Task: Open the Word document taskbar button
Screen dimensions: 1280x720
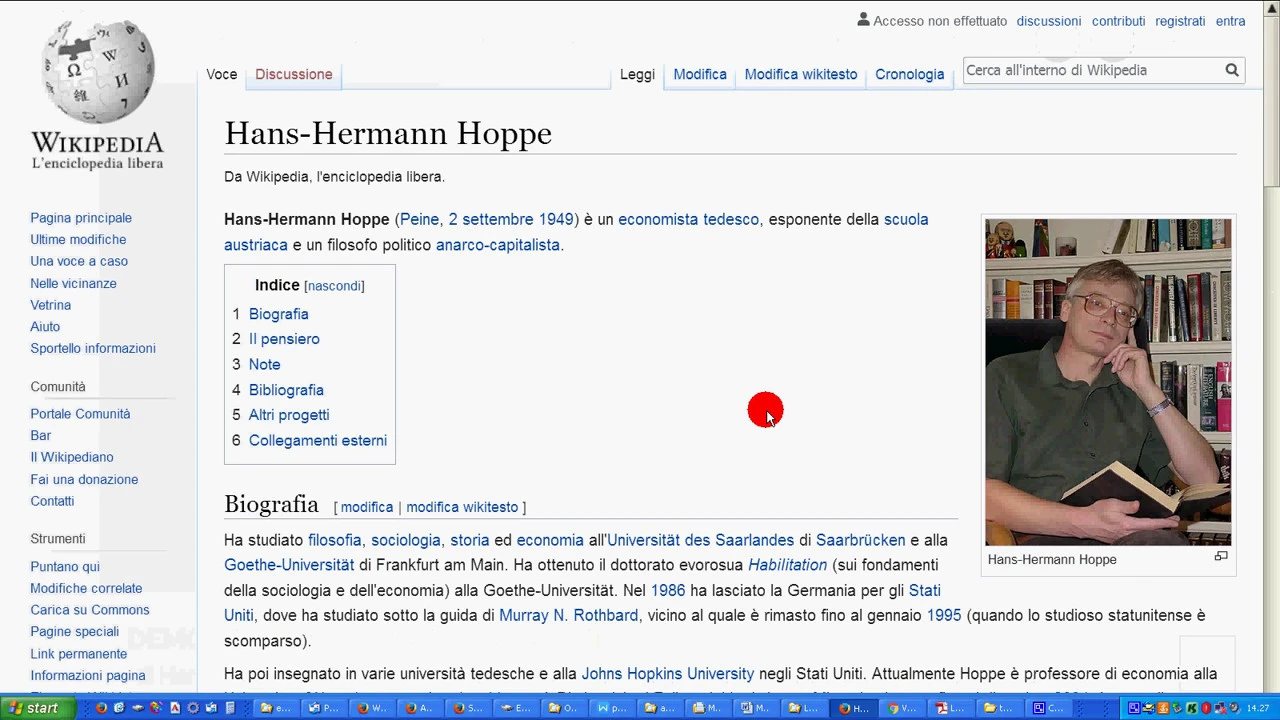Action: click(x=758, y=708)
